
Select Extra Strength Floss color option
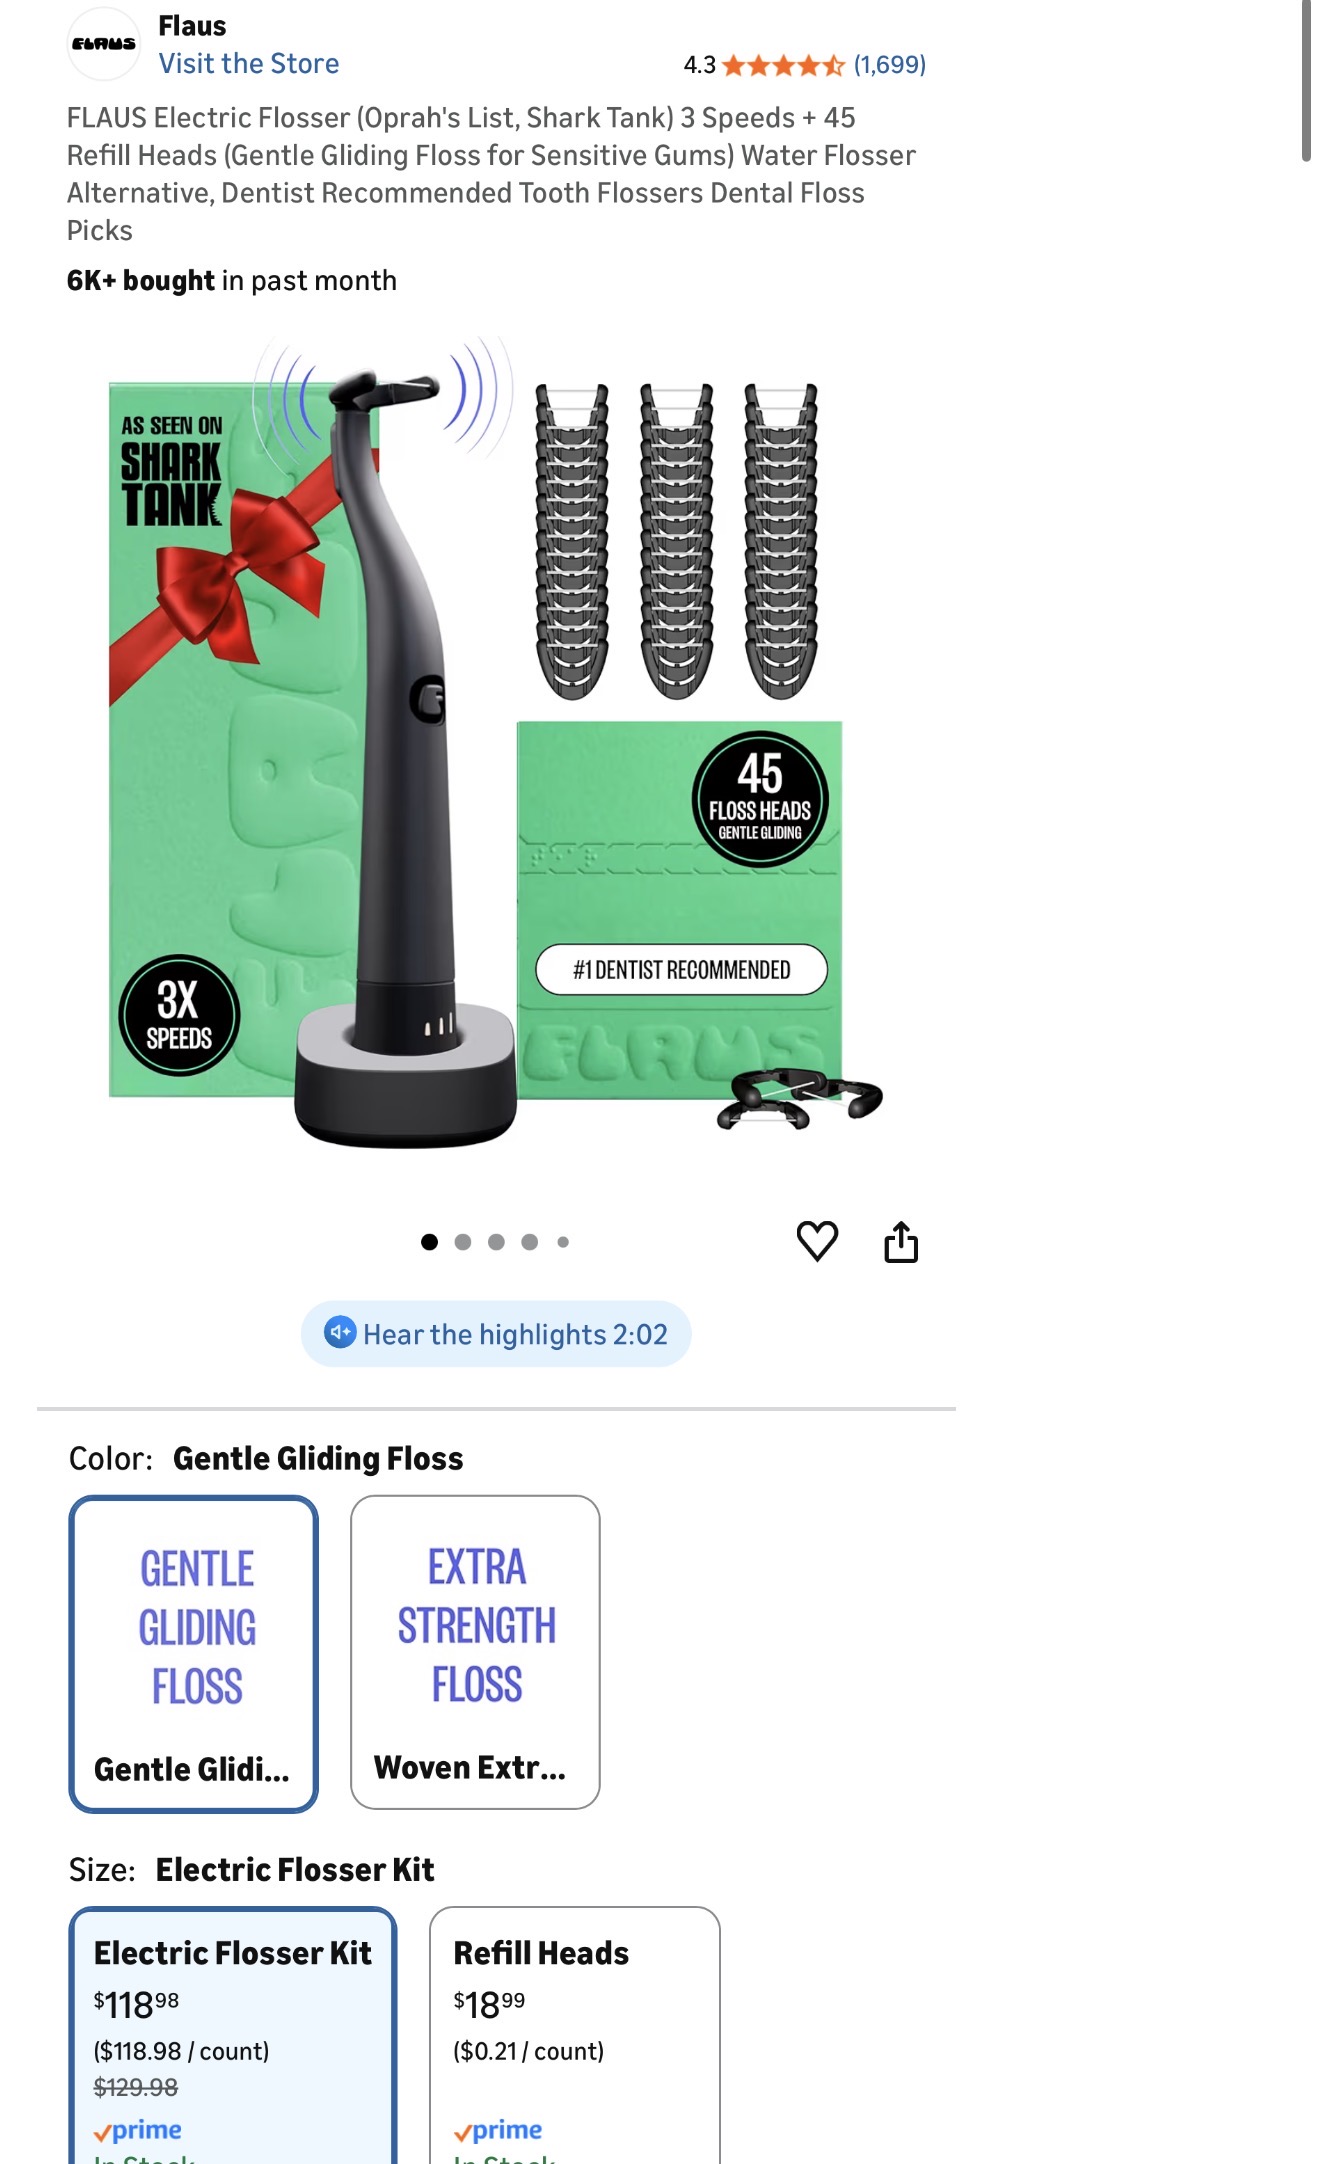[475, 1652]
